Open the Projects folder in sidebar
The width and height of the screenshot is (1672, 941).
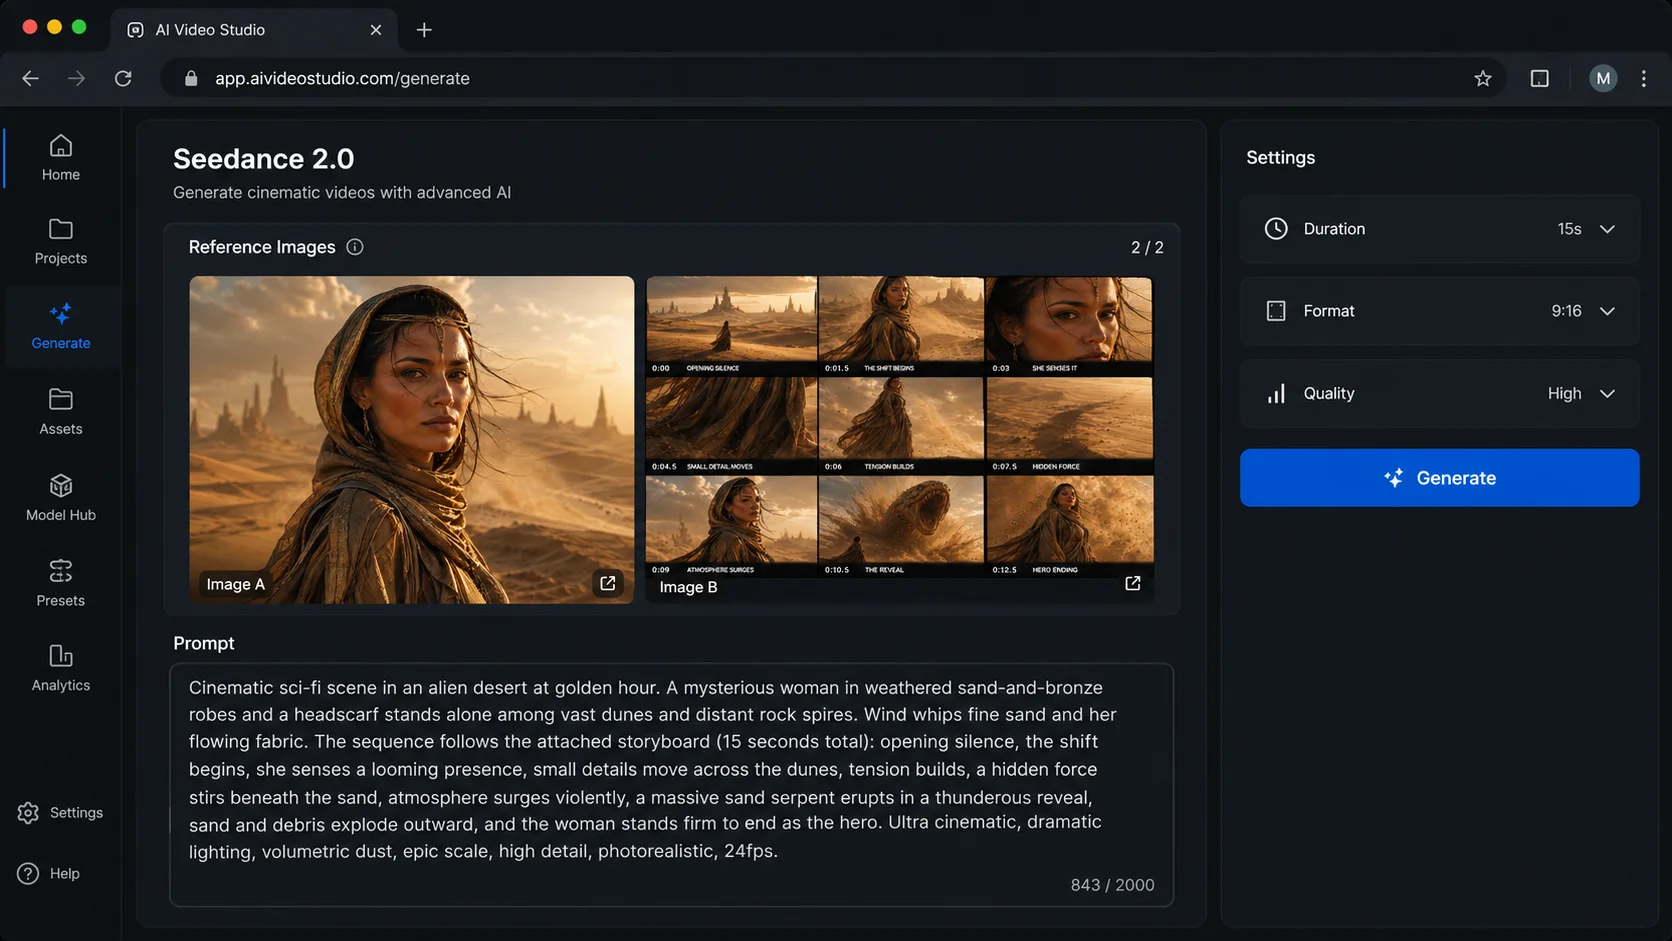pyautogui.click(x=60, y=242)
